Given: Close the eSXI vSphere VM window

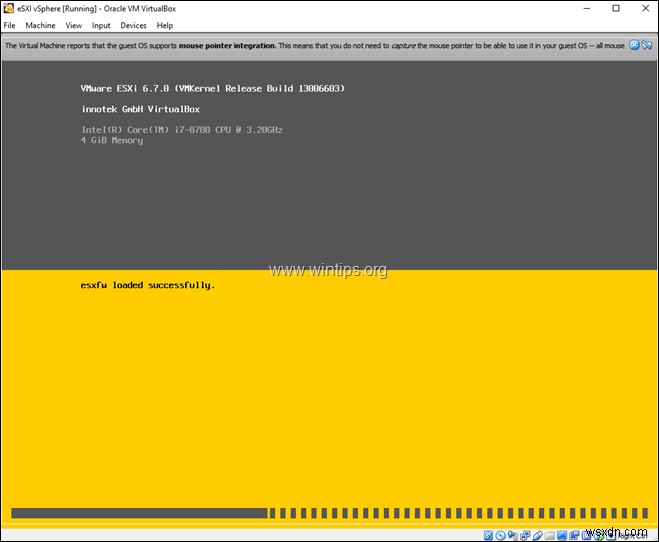Looking at the screenshot, I should tap(646, 8).
